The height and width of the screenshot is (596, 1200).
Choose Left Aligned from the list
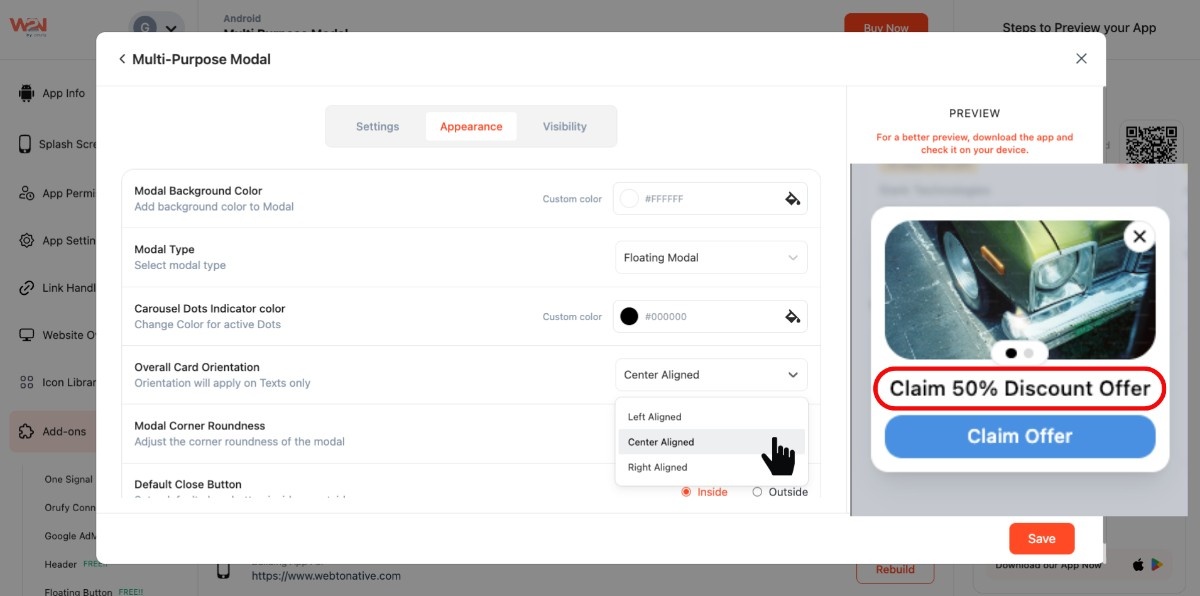(x=655, y=417)
